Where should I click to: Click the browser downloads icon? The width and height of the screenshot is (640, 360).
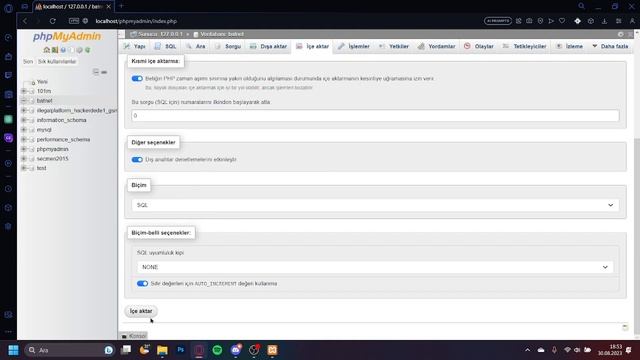[604, 21]
